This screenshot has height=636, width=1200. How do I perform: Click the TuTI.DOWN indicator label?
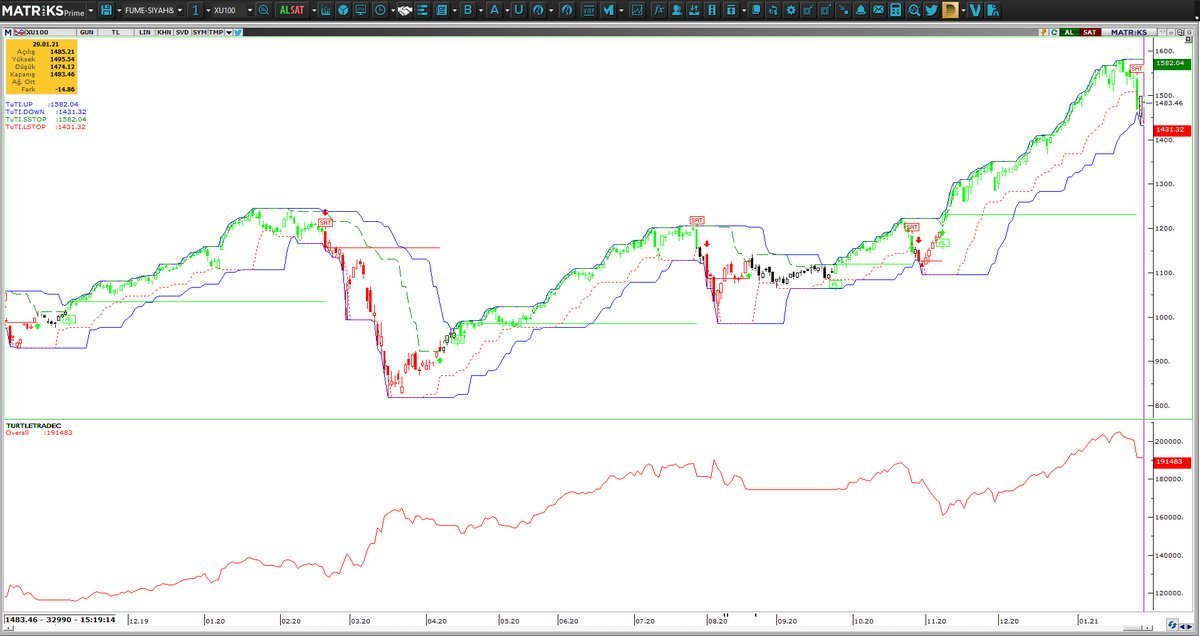(x=25, y=111)
